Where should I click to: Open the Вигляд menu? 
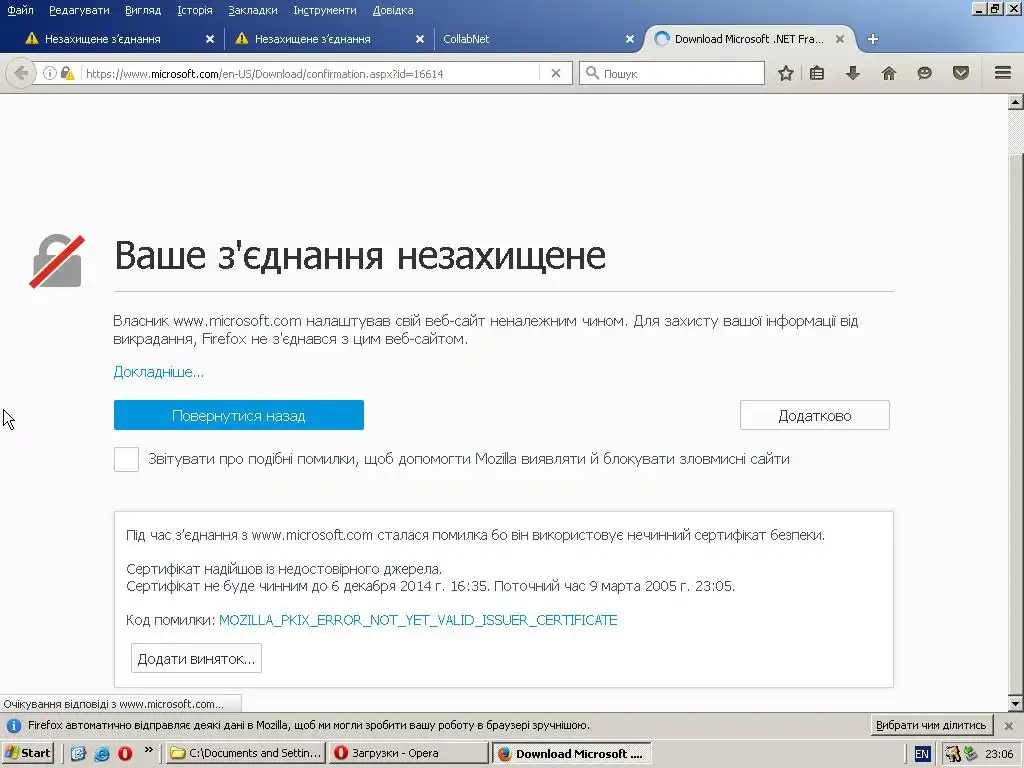[x=142, y=10]
